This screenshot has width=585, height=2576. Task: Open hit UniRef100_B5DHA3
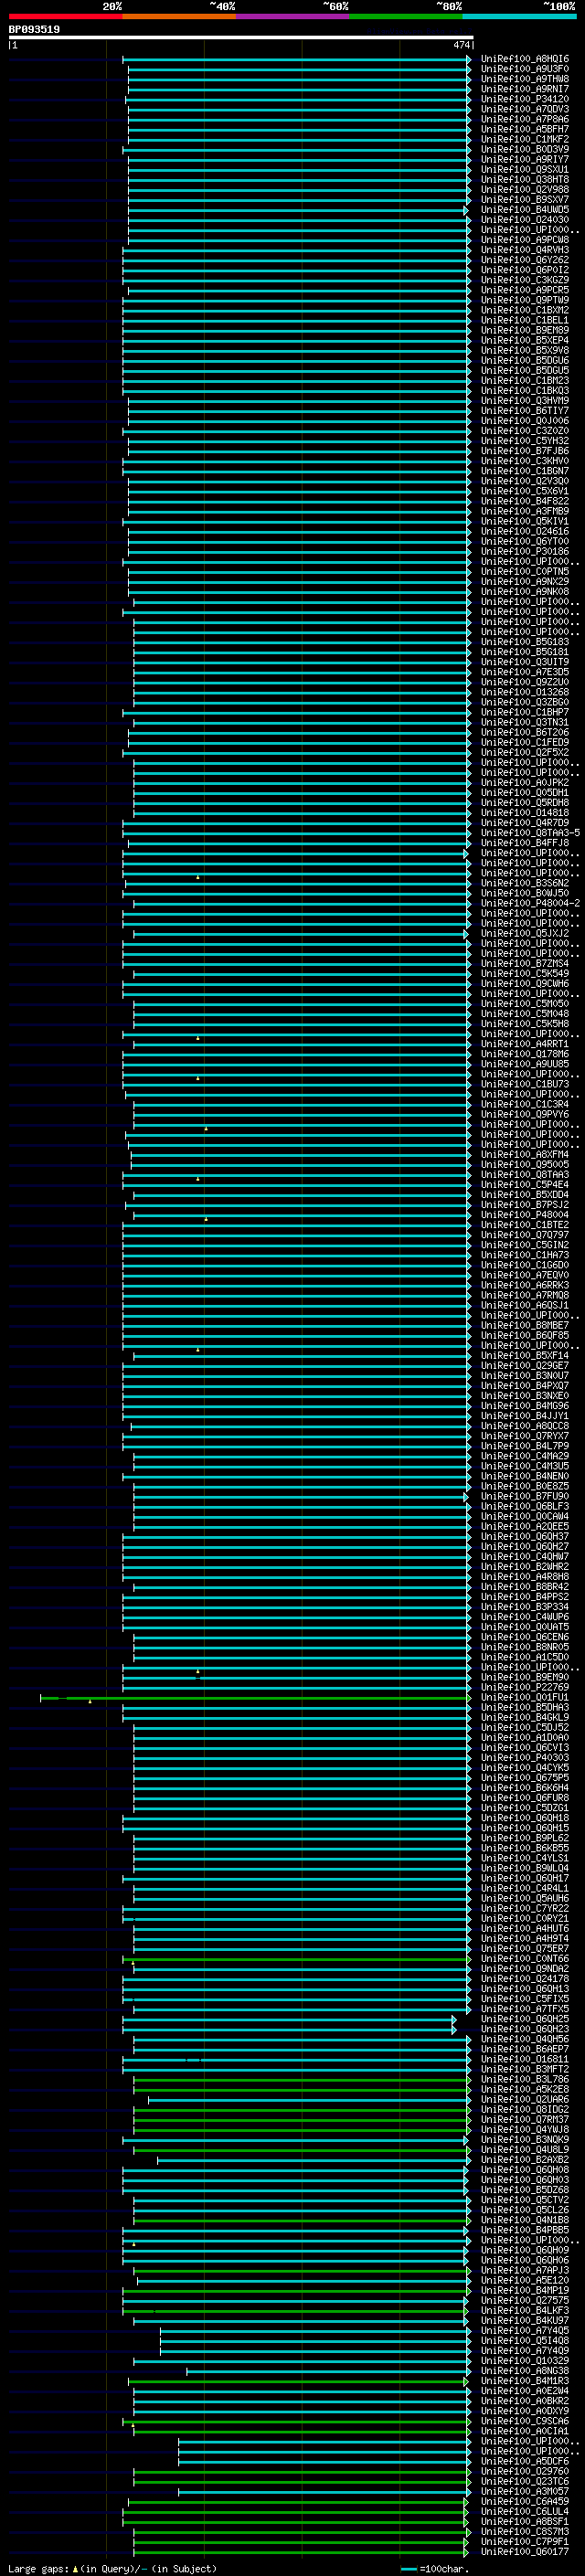point(525,1707)
